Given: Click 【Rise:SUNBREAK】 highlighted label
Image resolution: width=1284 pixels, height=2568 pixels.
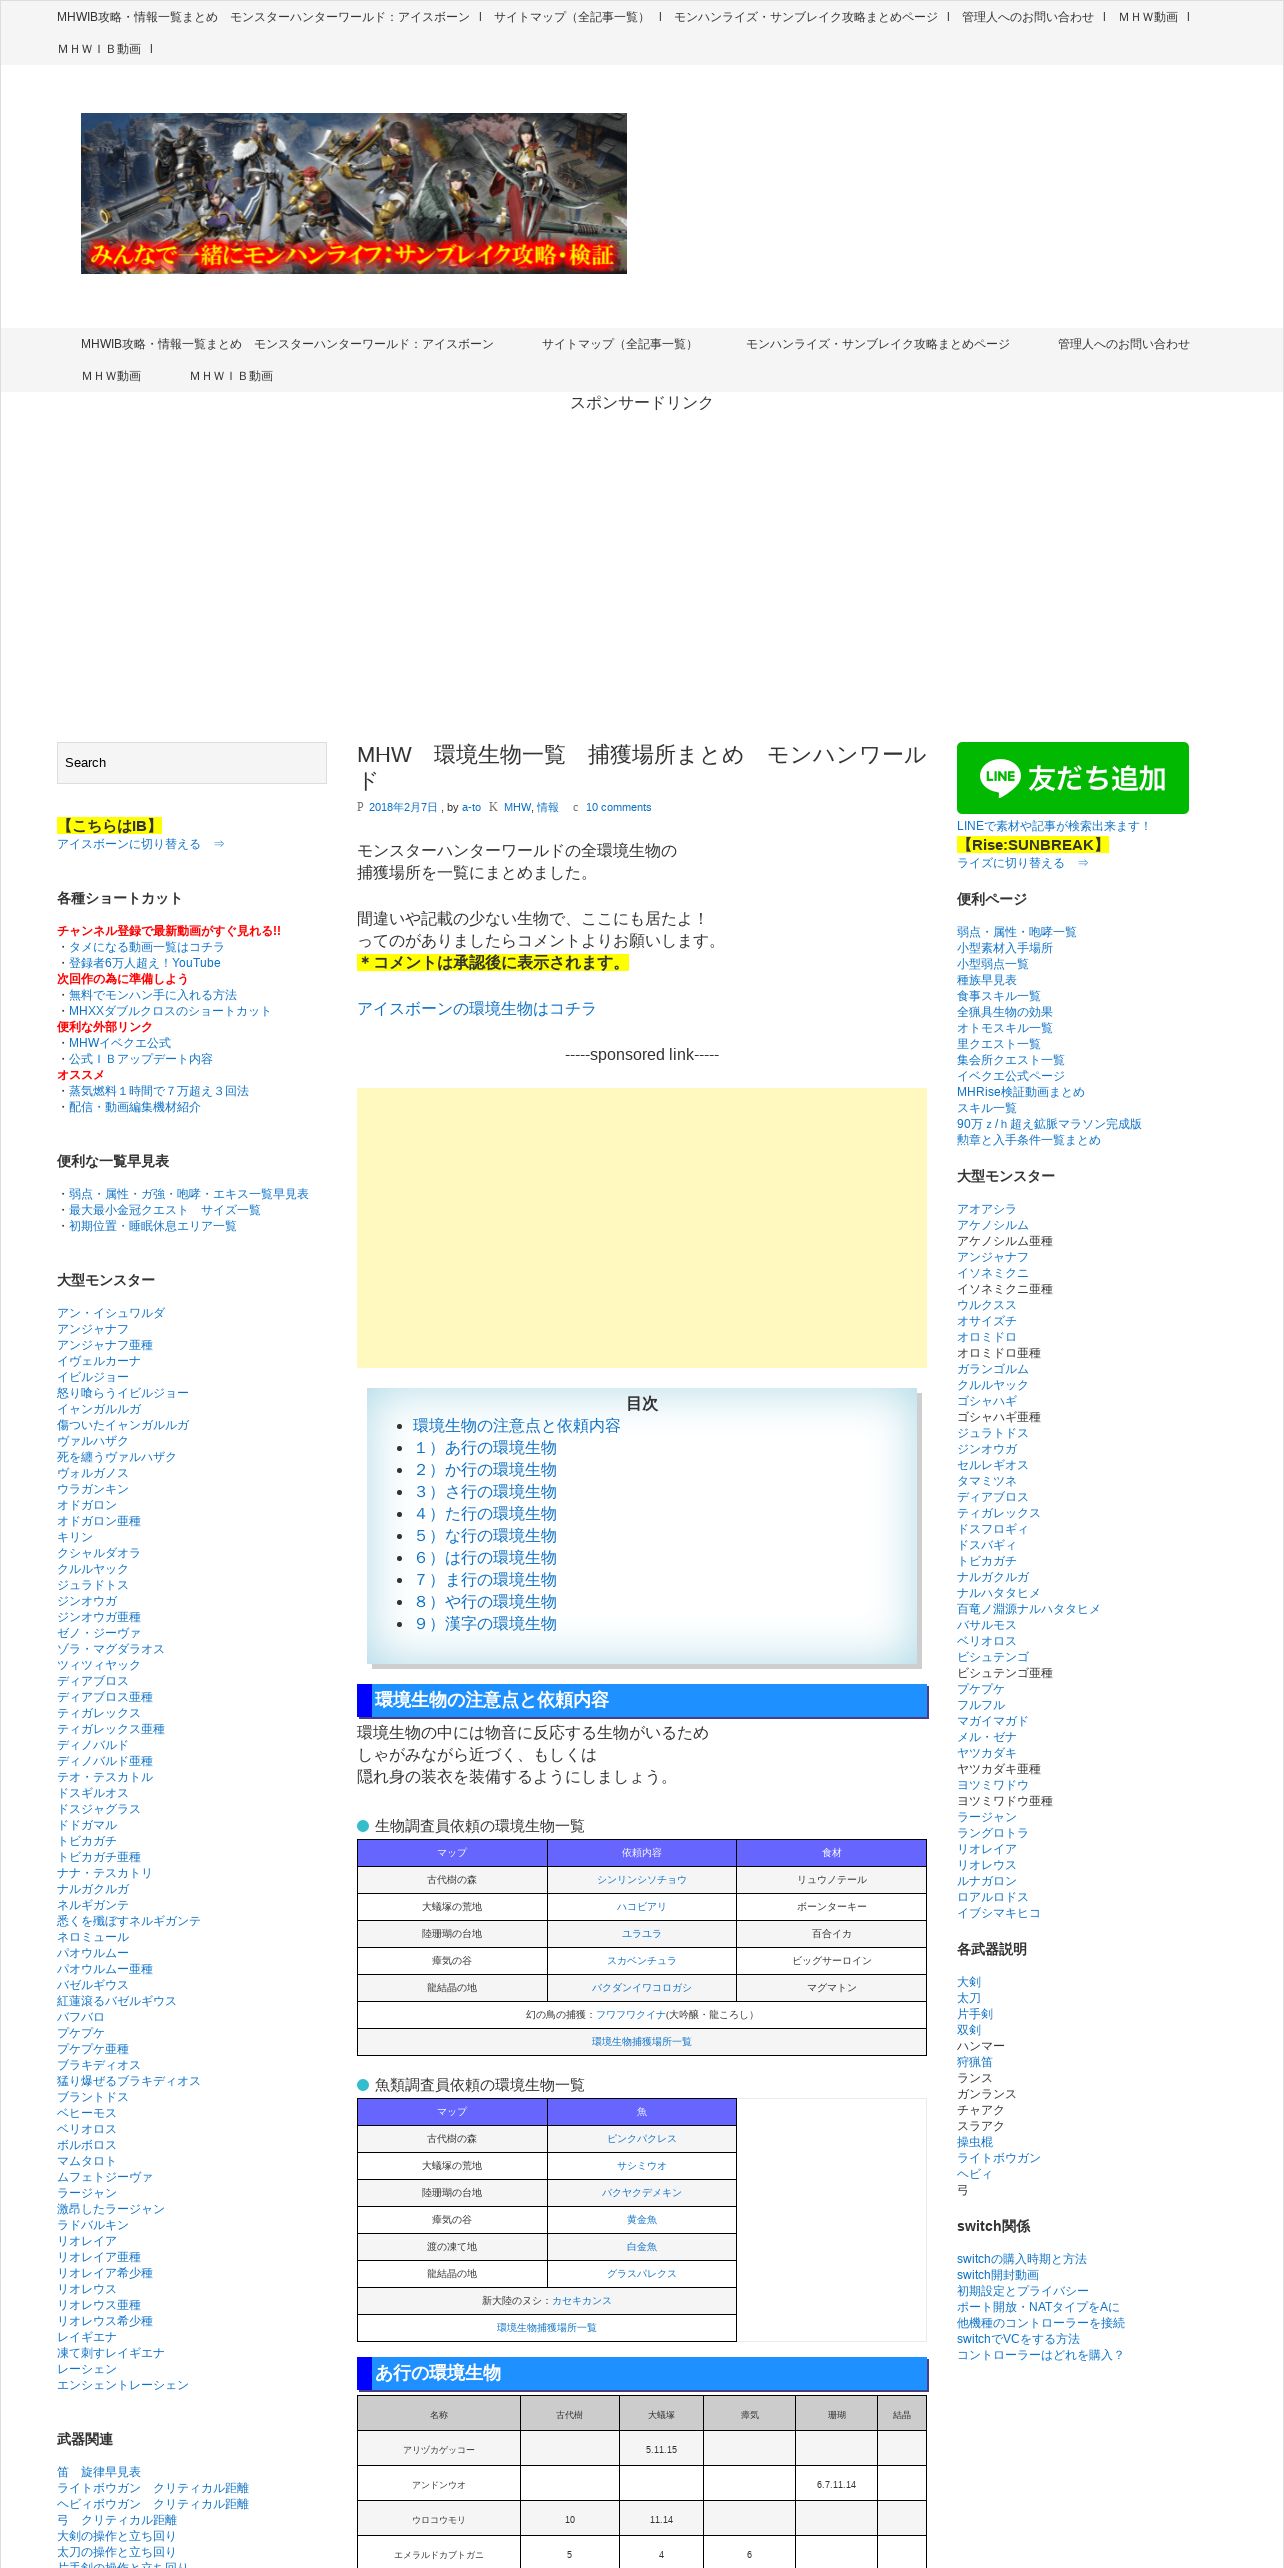Looking at the screenshot, I should point(1033,845).
